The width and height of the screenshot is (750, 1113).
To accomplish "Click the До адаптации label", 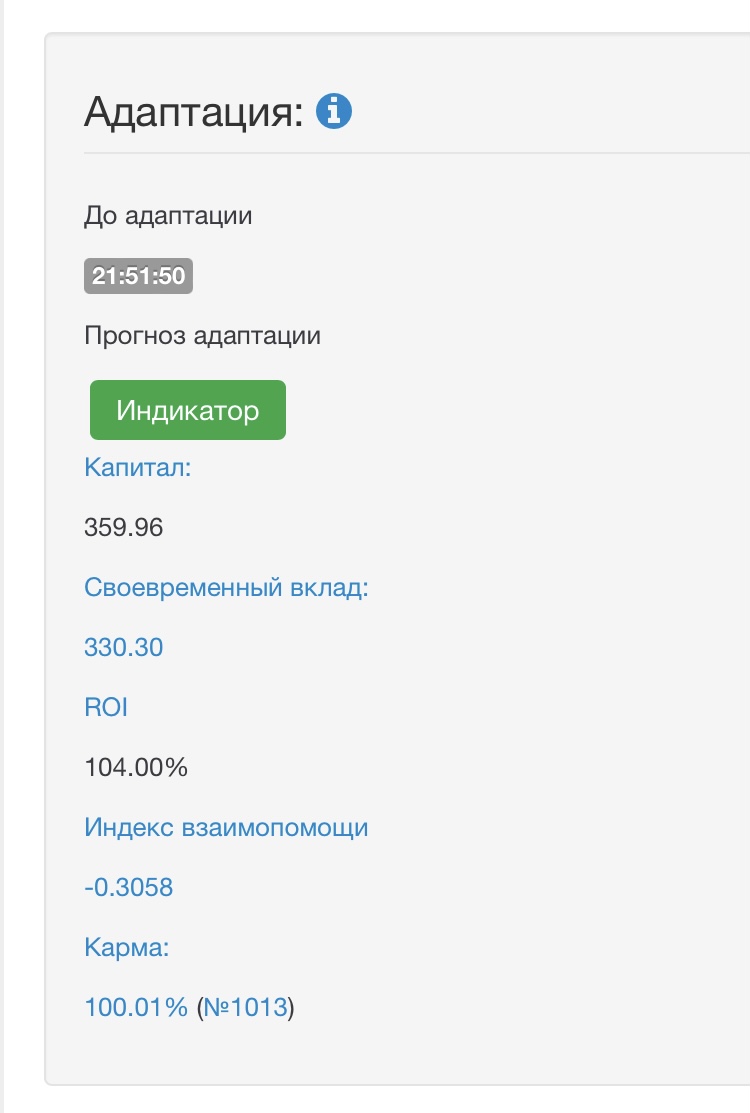I will [x=167, y=215].
